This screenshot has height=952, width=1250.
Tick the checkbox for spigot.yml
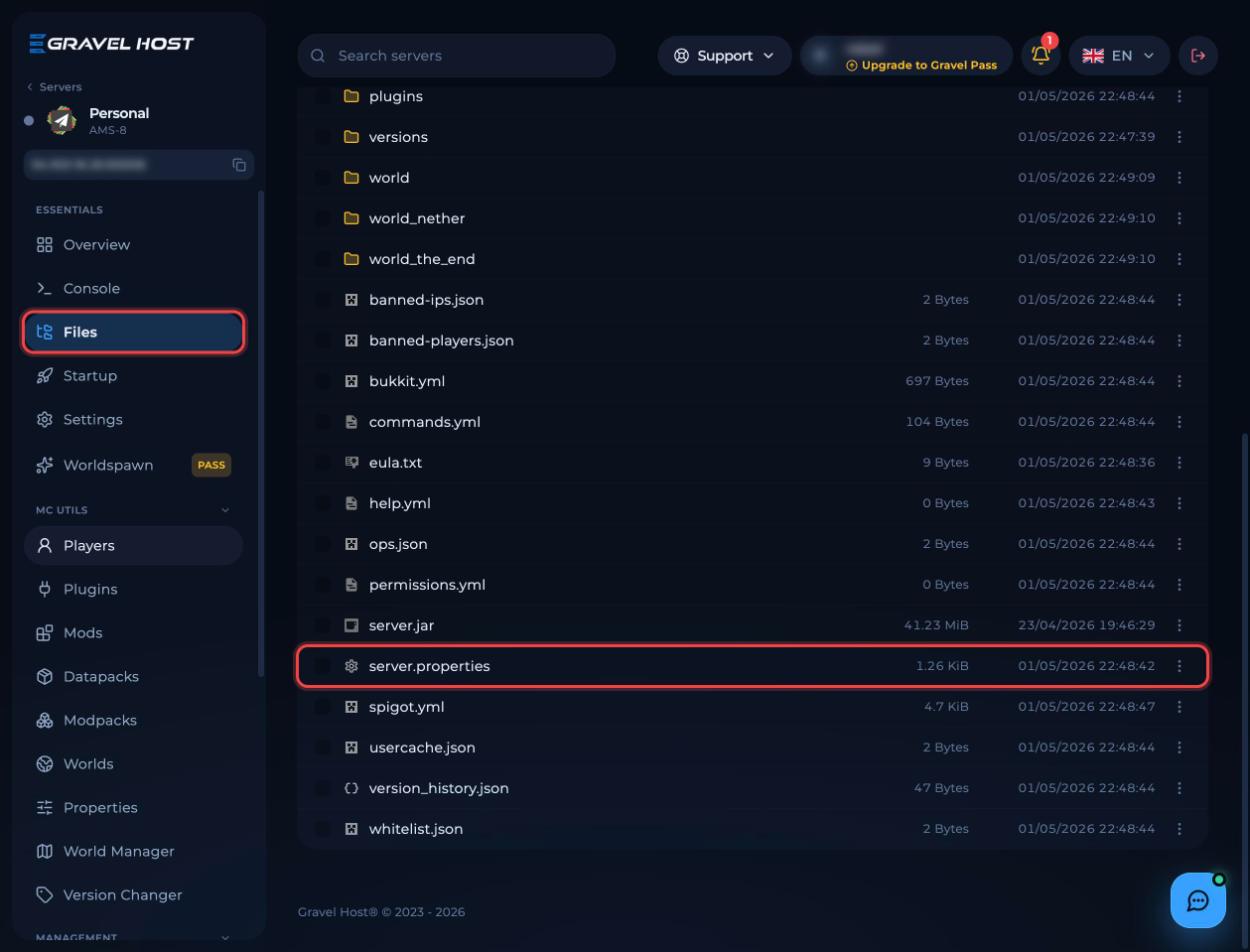[322, 707]
